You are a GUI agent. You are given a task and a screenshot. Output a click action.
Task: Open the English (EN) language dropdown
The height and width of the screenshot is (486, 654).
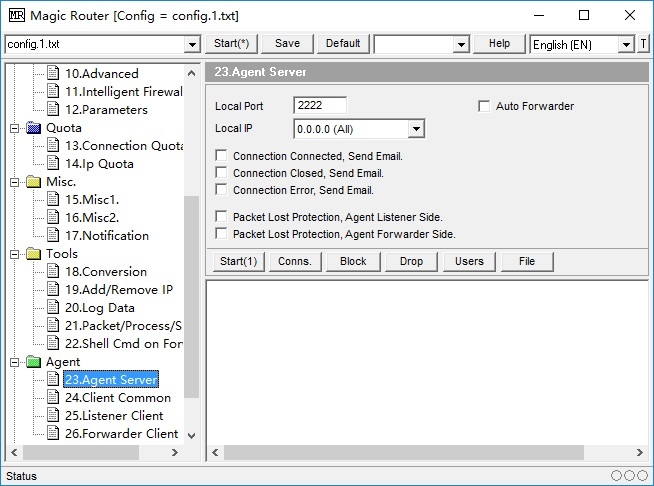pyautogui.click(x=626, y=45)
